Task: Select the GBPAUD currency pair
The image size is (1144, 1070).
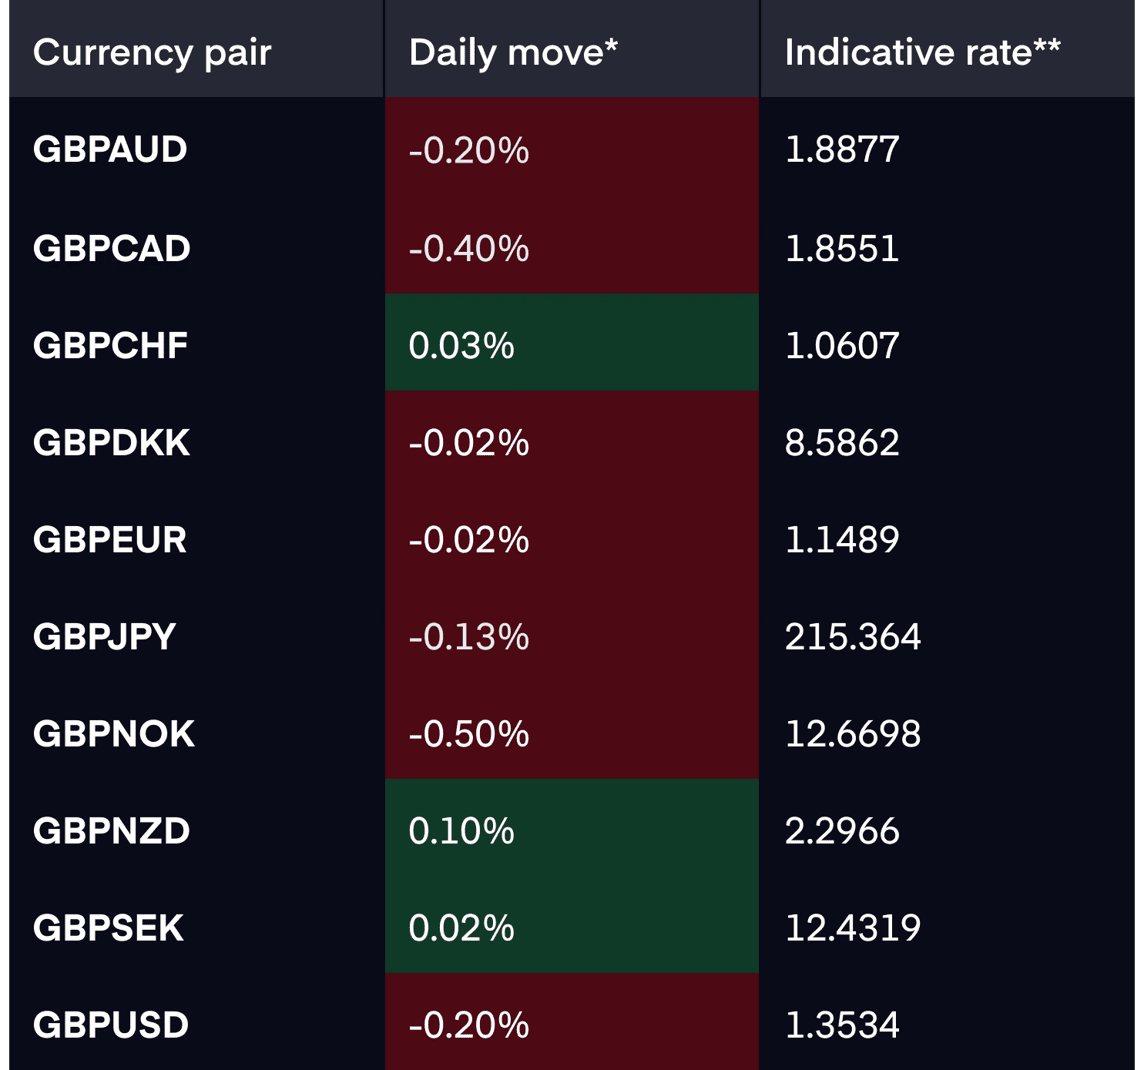Action: pyautogui.click(x=110, y=150)
